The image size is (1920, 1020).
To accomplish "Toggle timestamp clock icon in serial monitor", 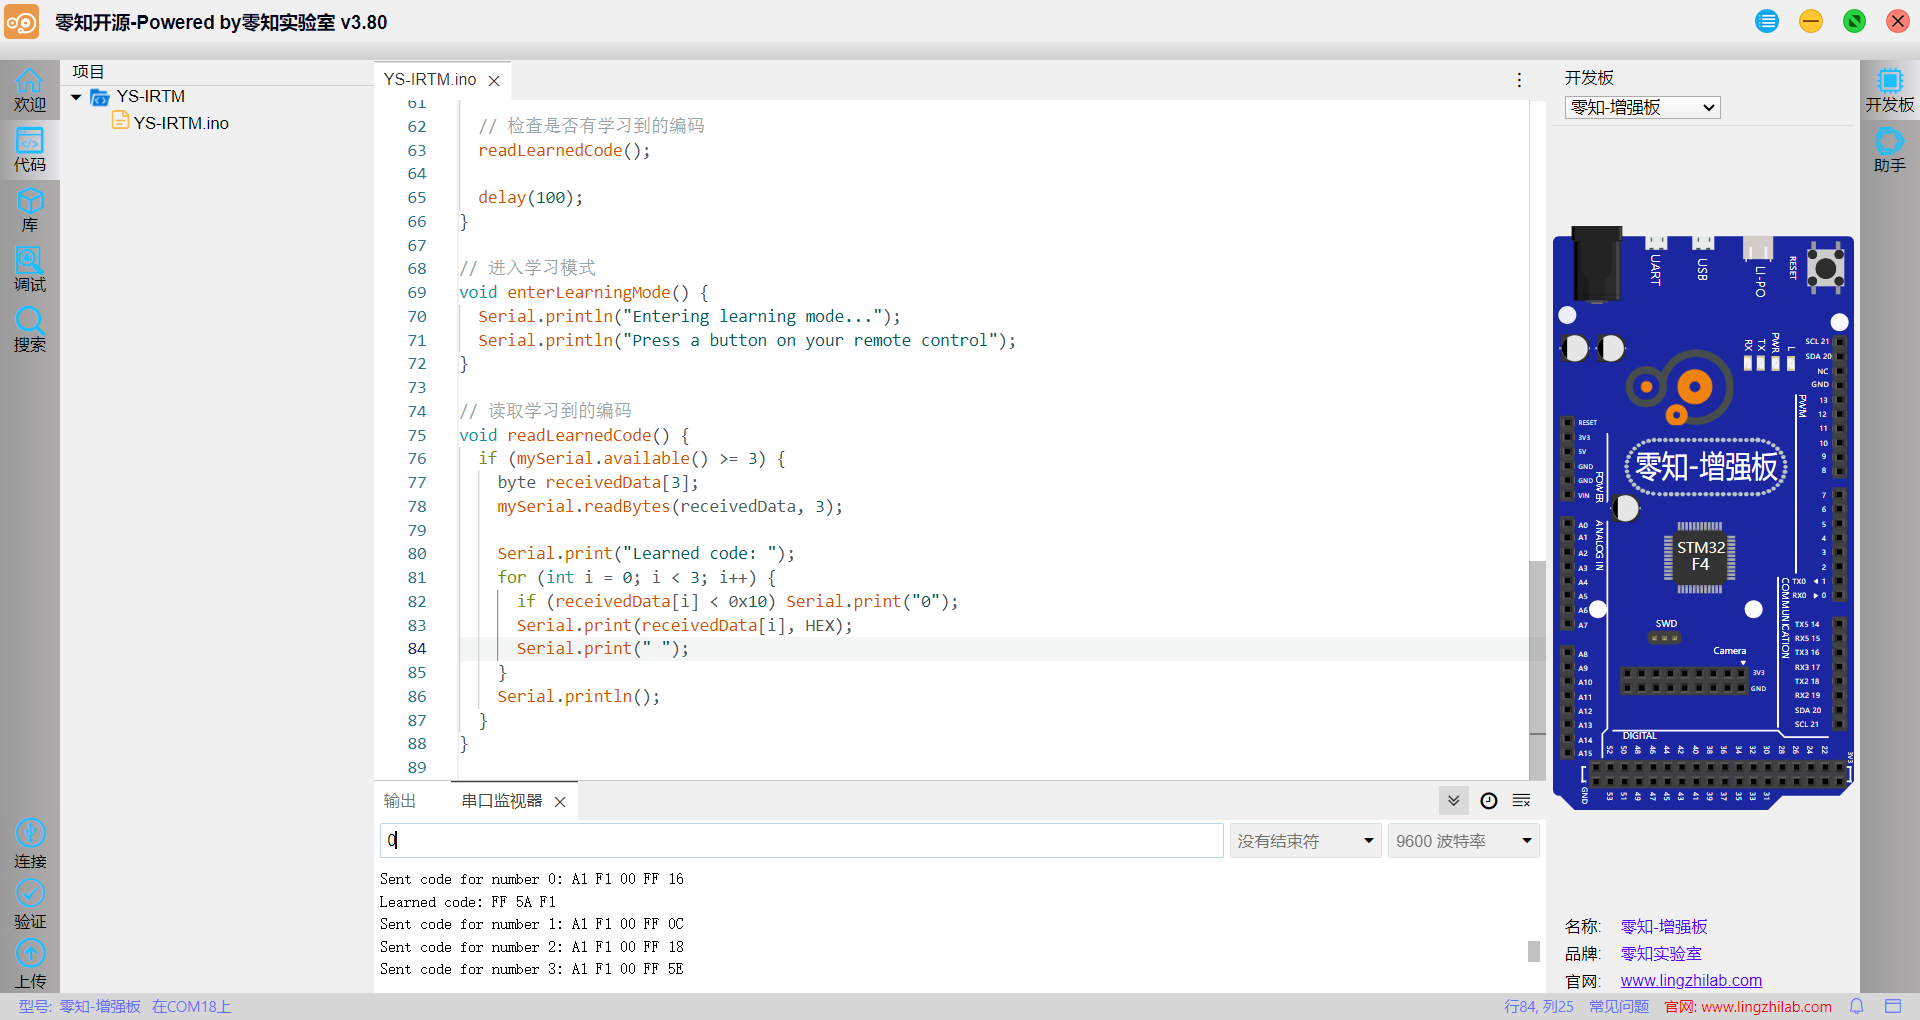I will point(1488,801).
